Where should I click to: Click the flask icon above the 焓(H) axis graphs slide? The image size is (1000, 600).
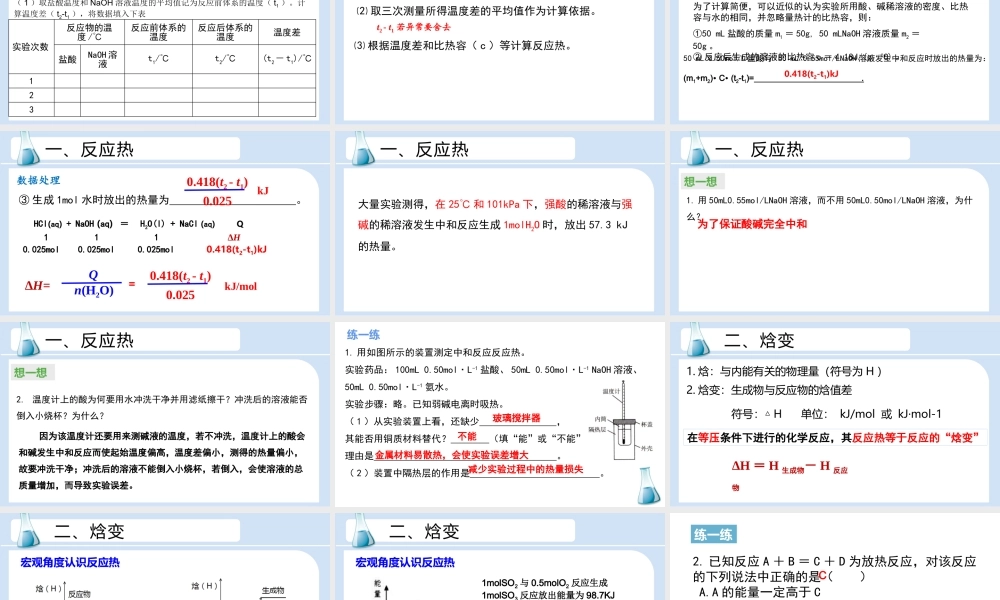coord(27,530)
